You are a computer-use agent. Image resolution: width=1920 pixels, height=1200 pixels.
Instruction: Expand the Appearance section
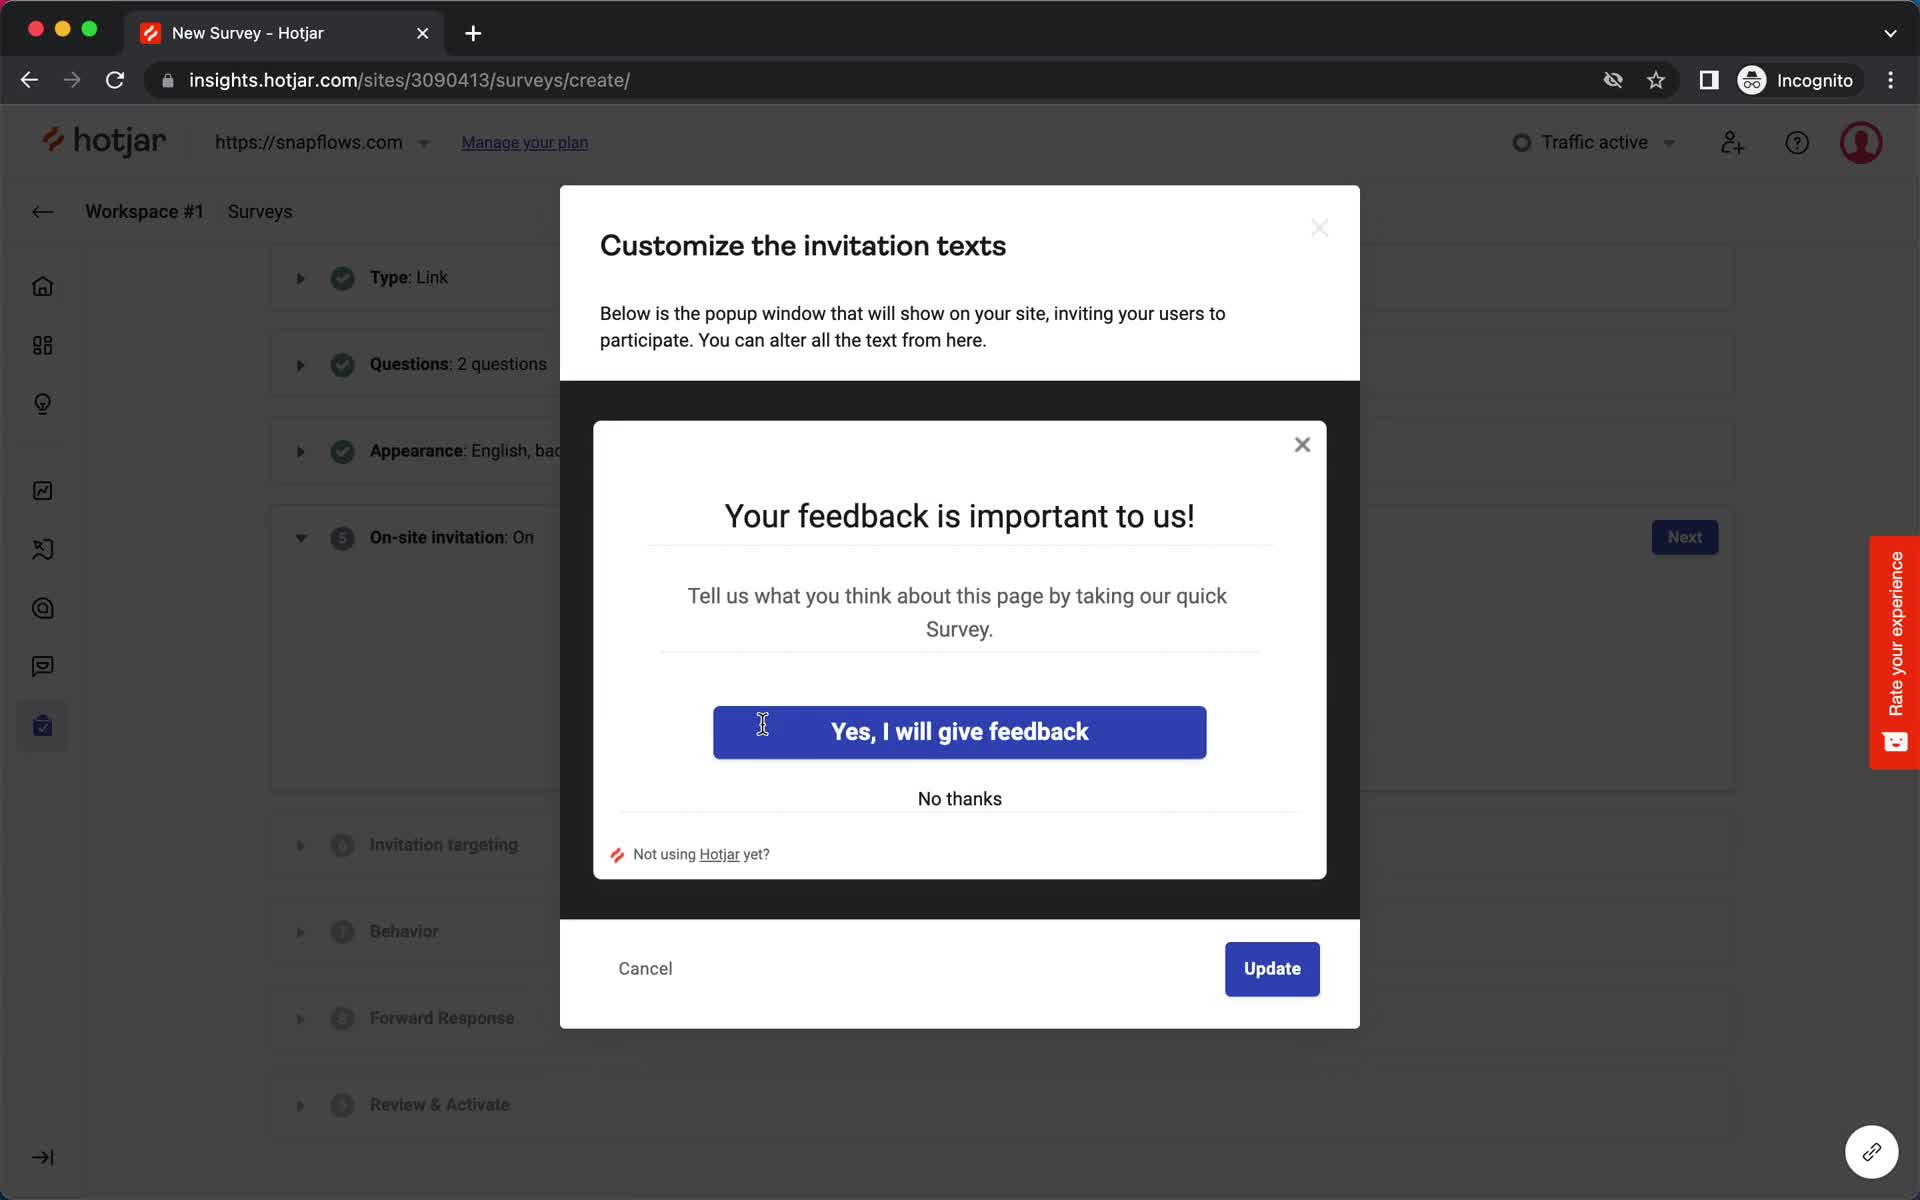(x=300, y=452)
